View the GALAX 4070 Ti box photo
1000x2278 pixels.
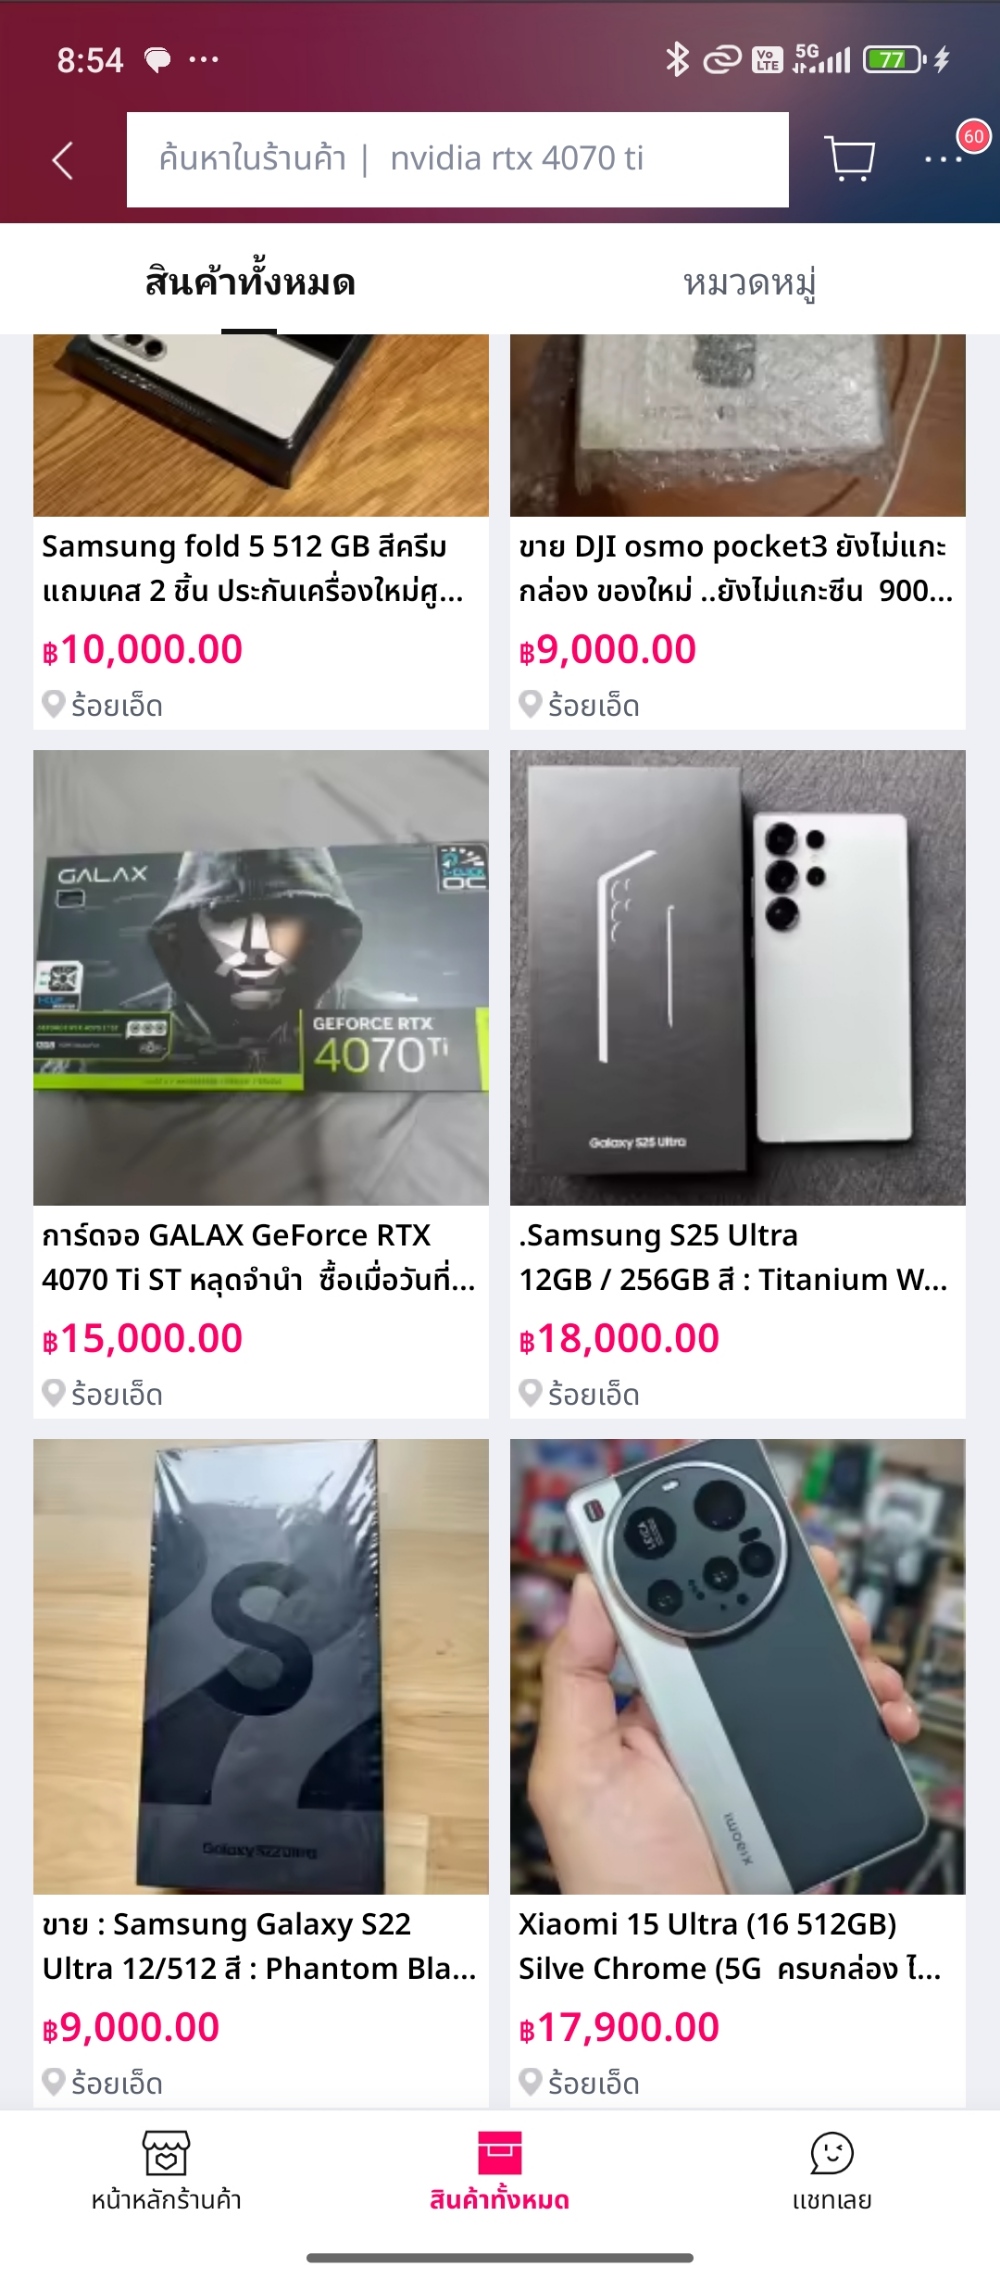[261, 977]
